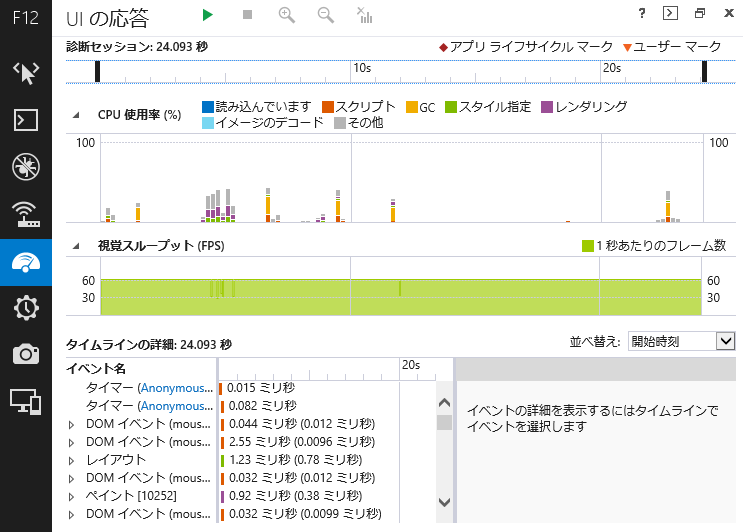Click the orange-red スクリプト legend swatch

tap(328, 107)
